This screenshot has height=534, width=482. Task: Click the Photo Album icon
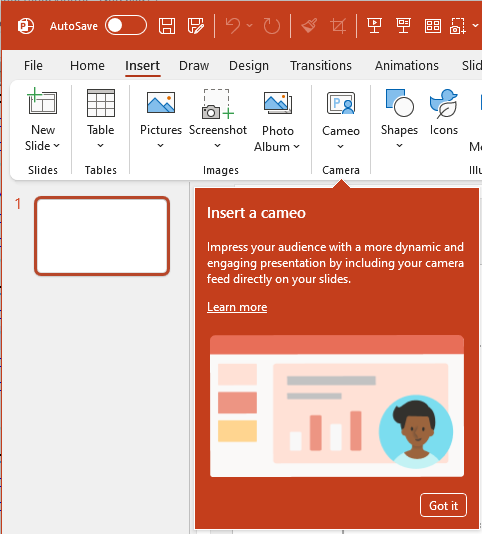(x=278, y=103)
